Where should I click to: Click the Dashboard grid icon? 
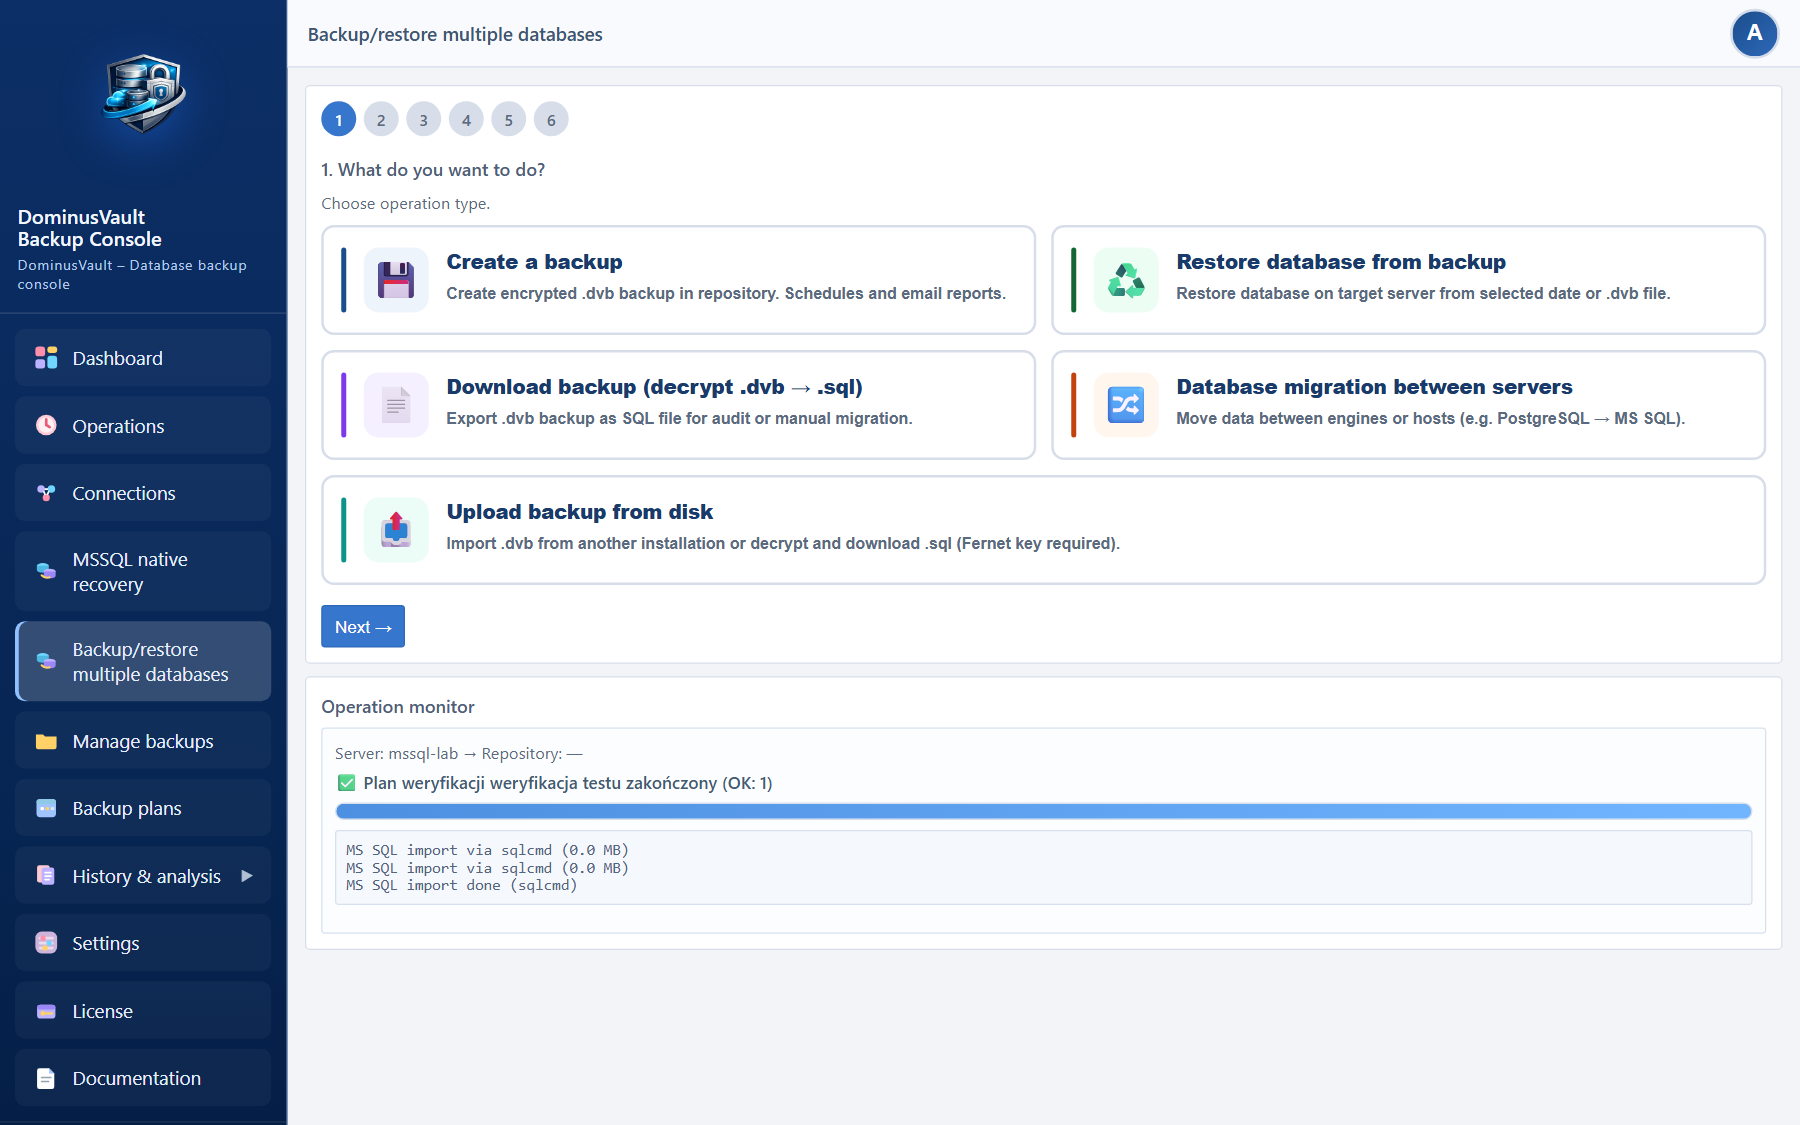46,358
